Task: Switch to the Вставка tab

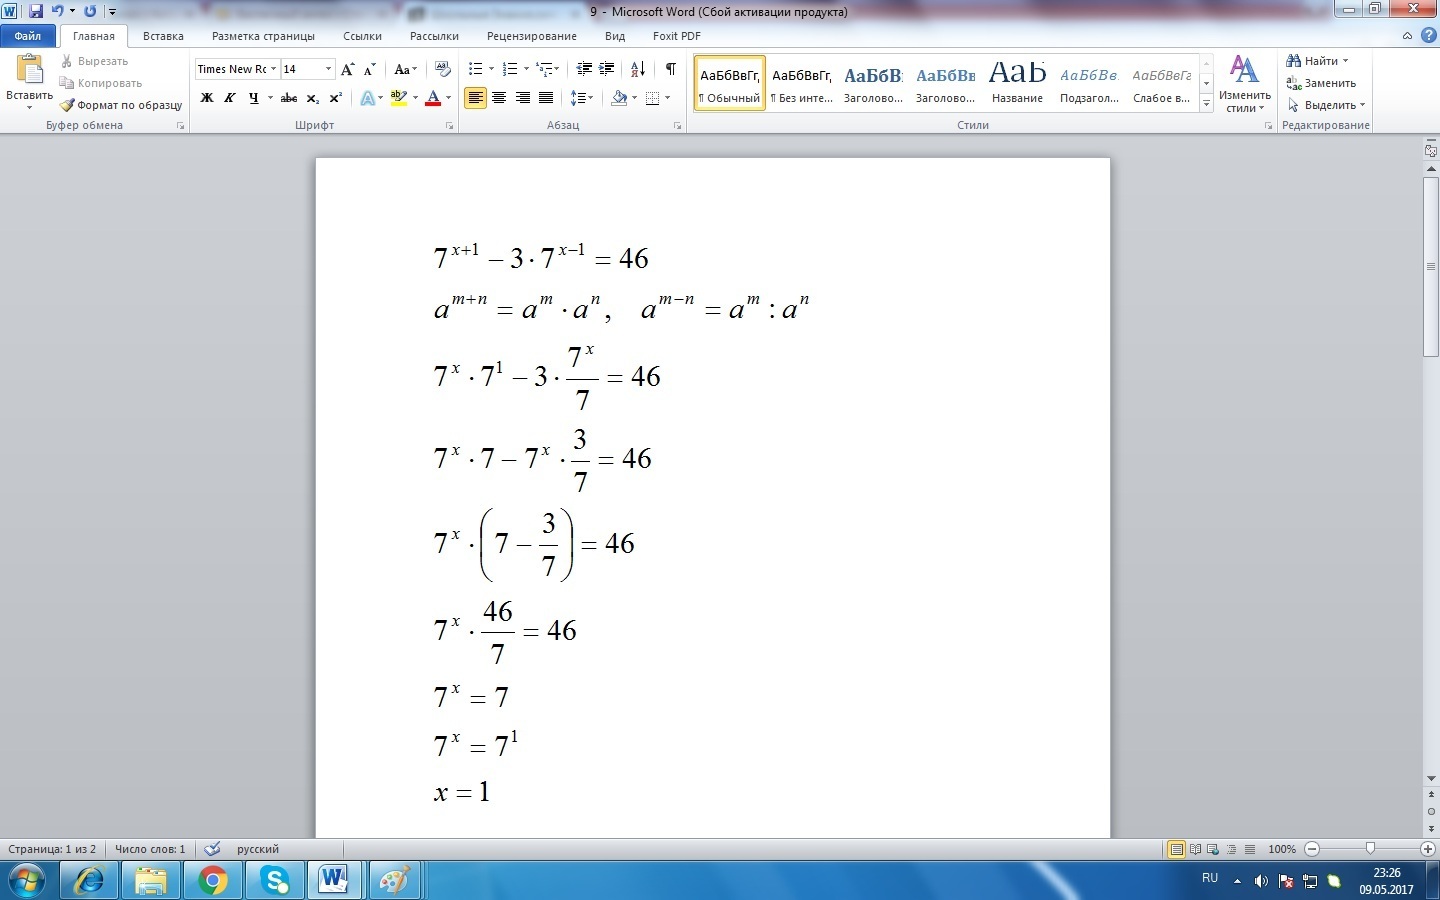Action: pos(163,36)
